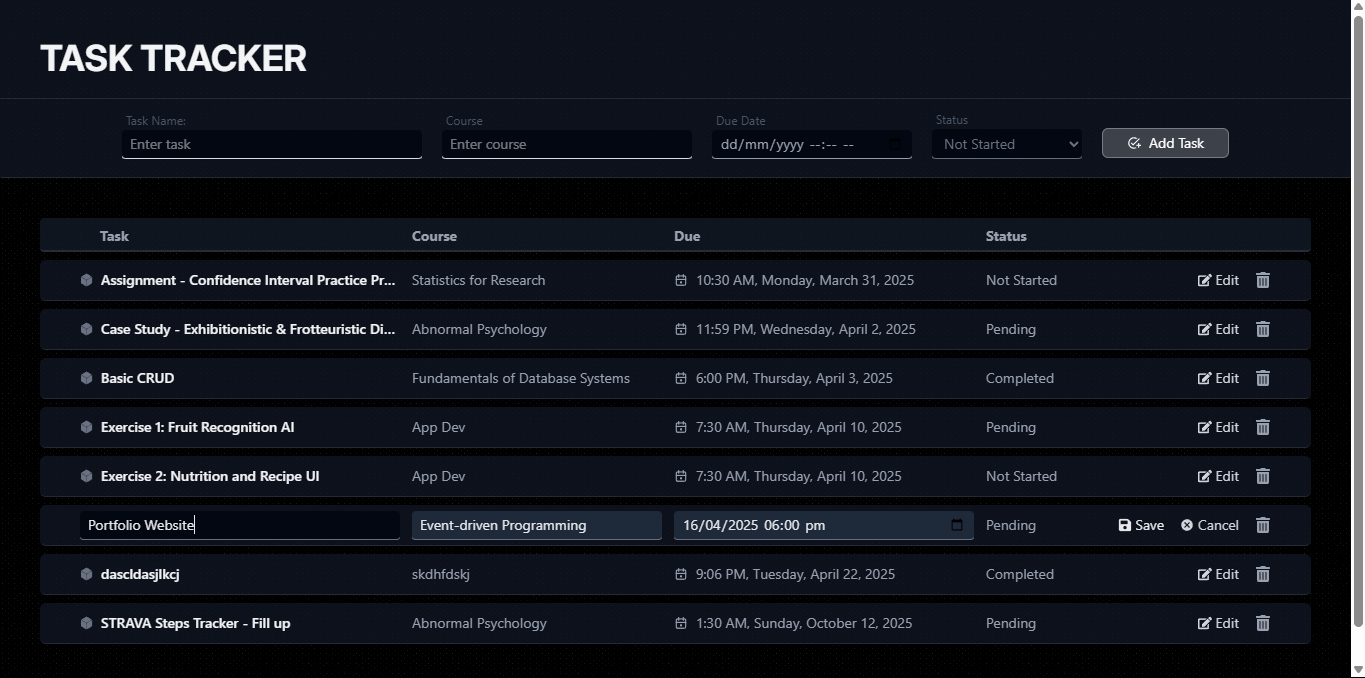Click the Add Task button

click(x=1164, y=143)
